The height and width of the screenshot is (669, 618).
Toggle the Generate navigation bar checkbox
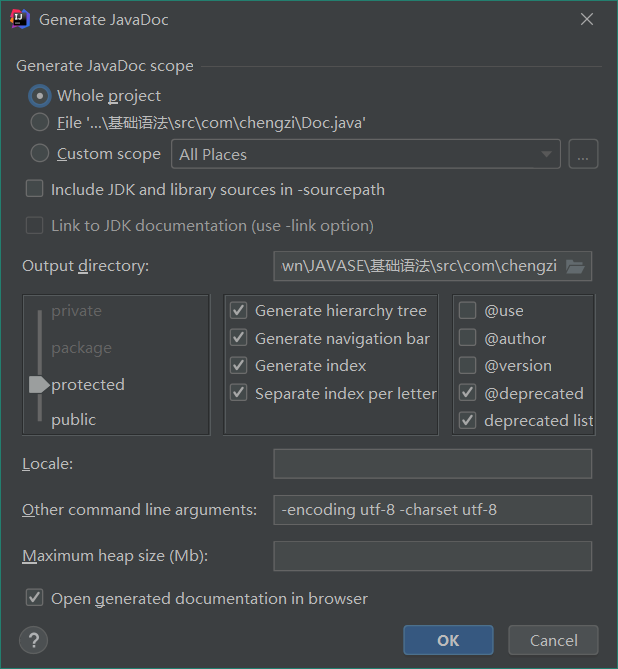pos(239,338)
